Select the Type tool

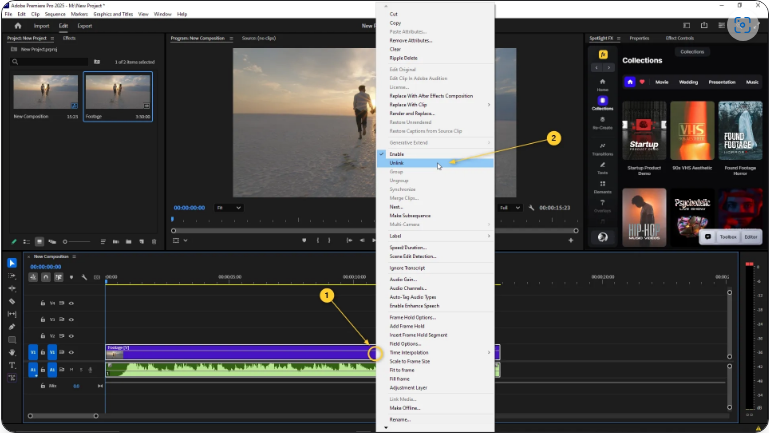(12, 365)
